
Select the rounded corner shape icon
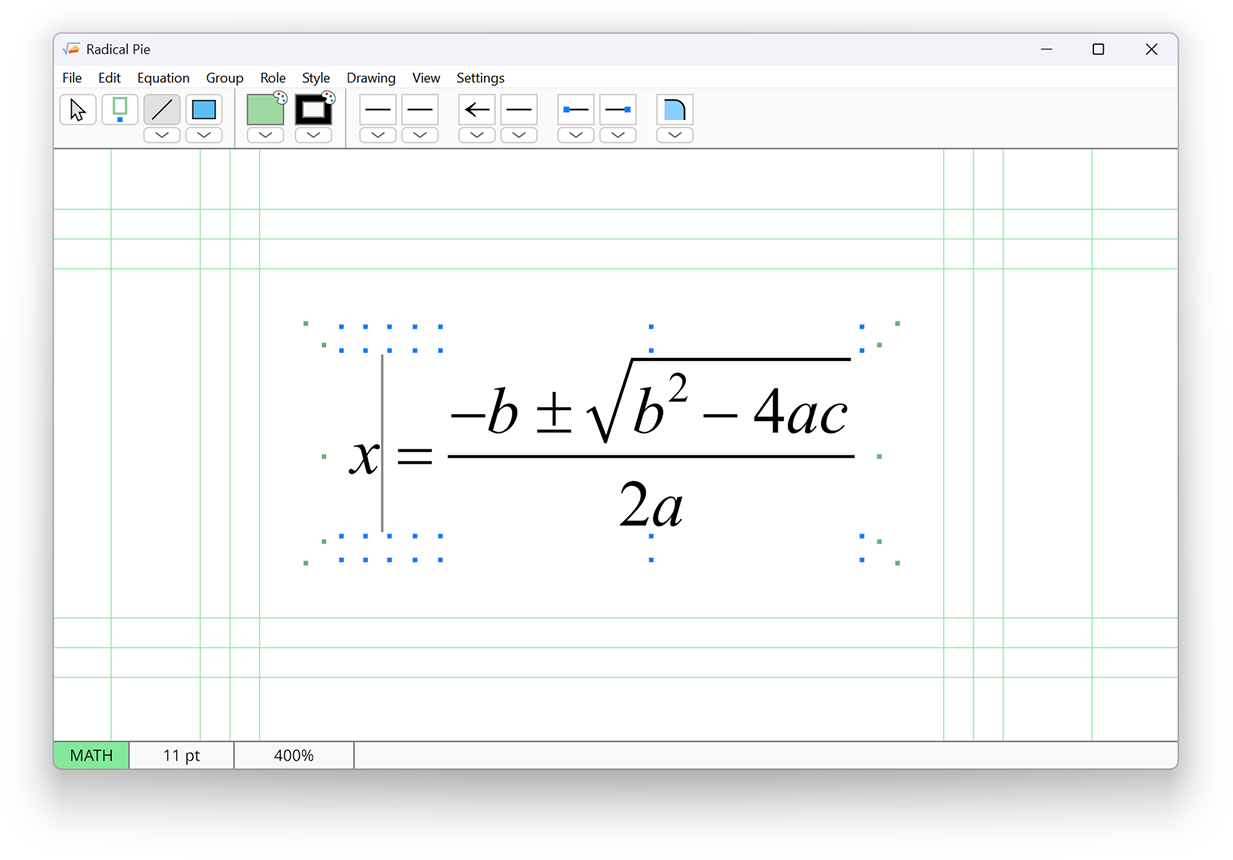point(674,109)
